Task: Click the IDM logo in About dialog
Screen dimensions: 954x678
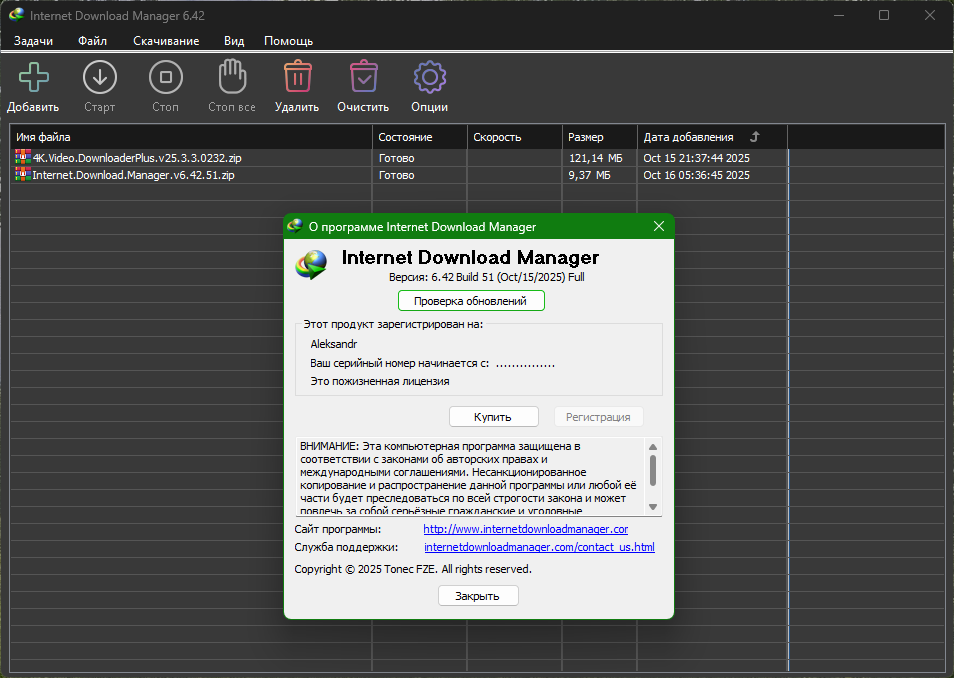Action: [311, 264]
